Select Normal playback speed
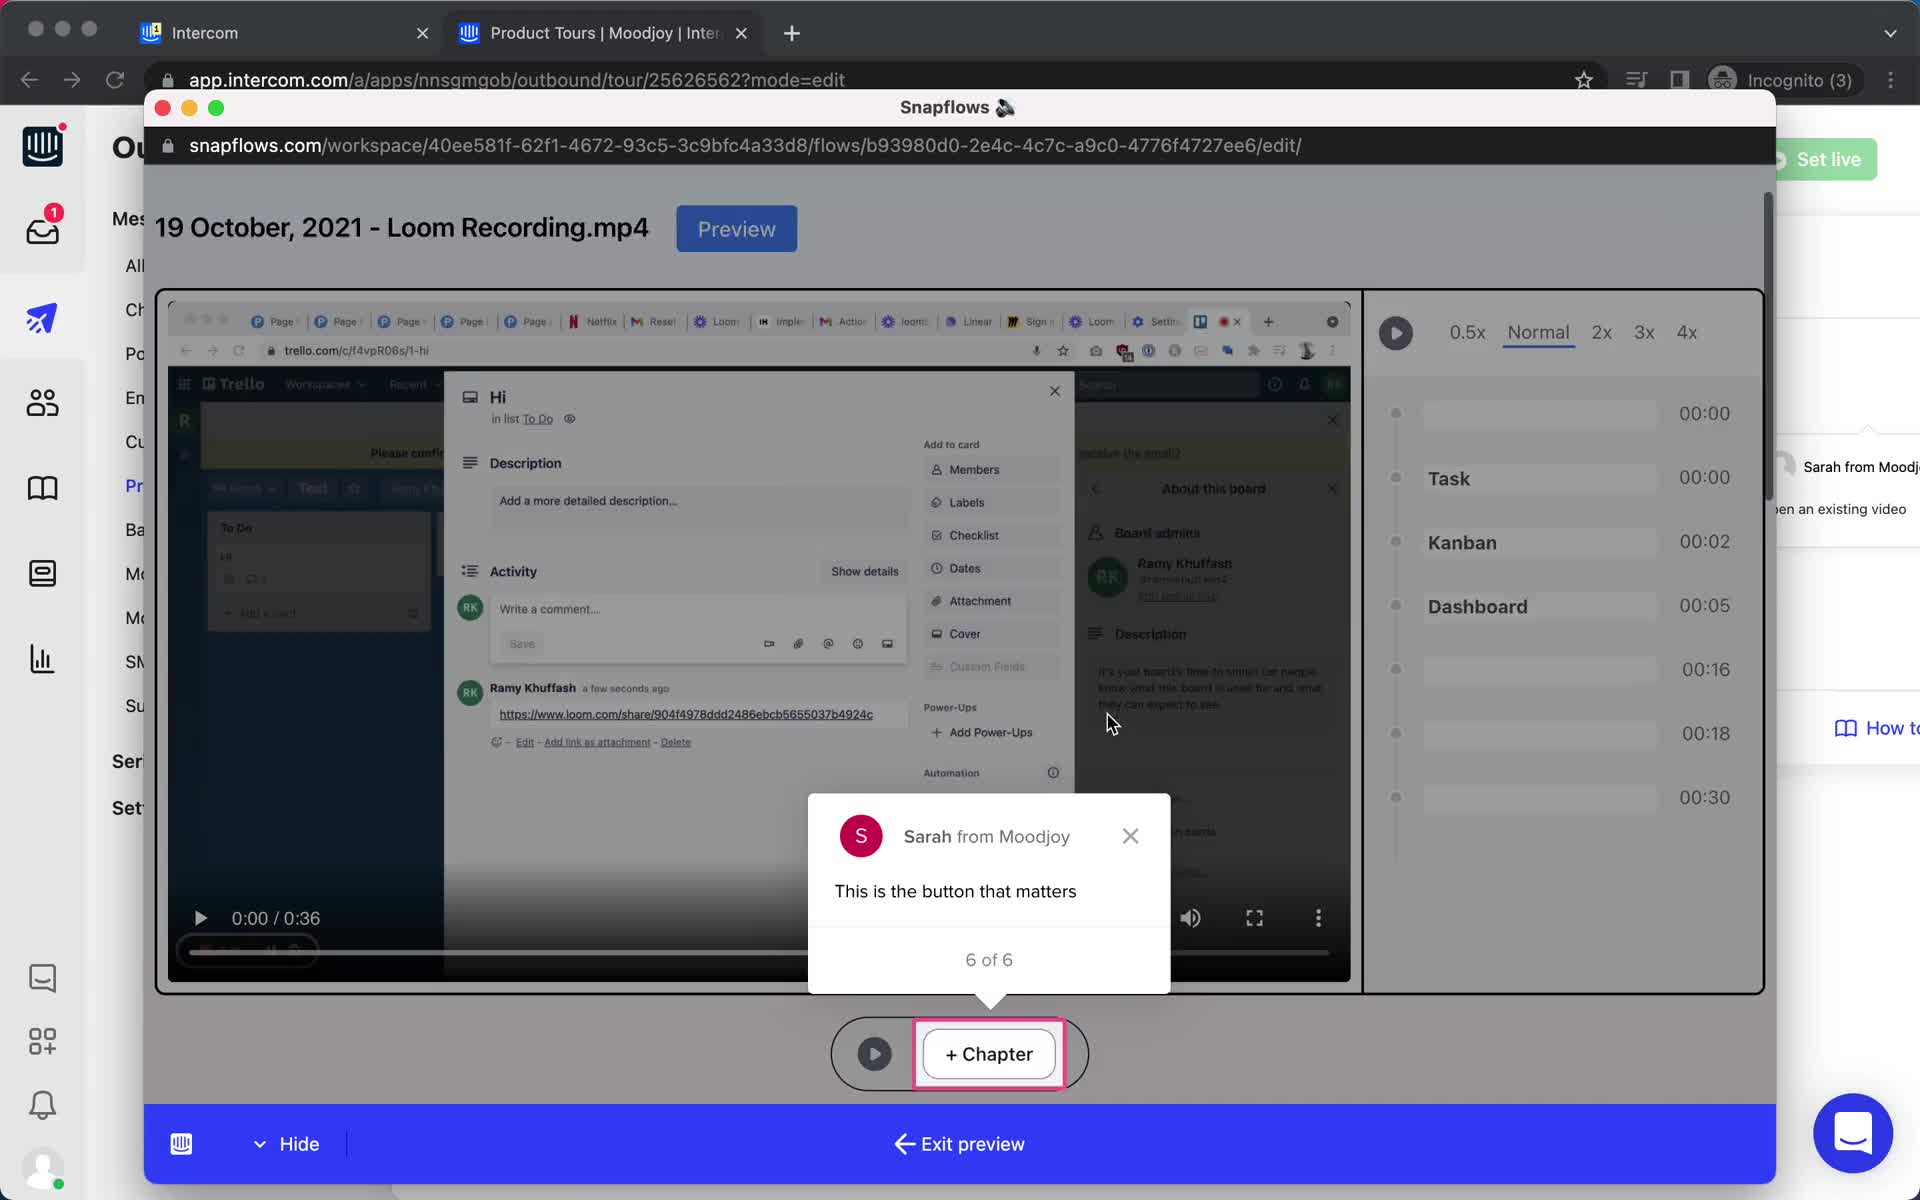 pos(1538,333)
